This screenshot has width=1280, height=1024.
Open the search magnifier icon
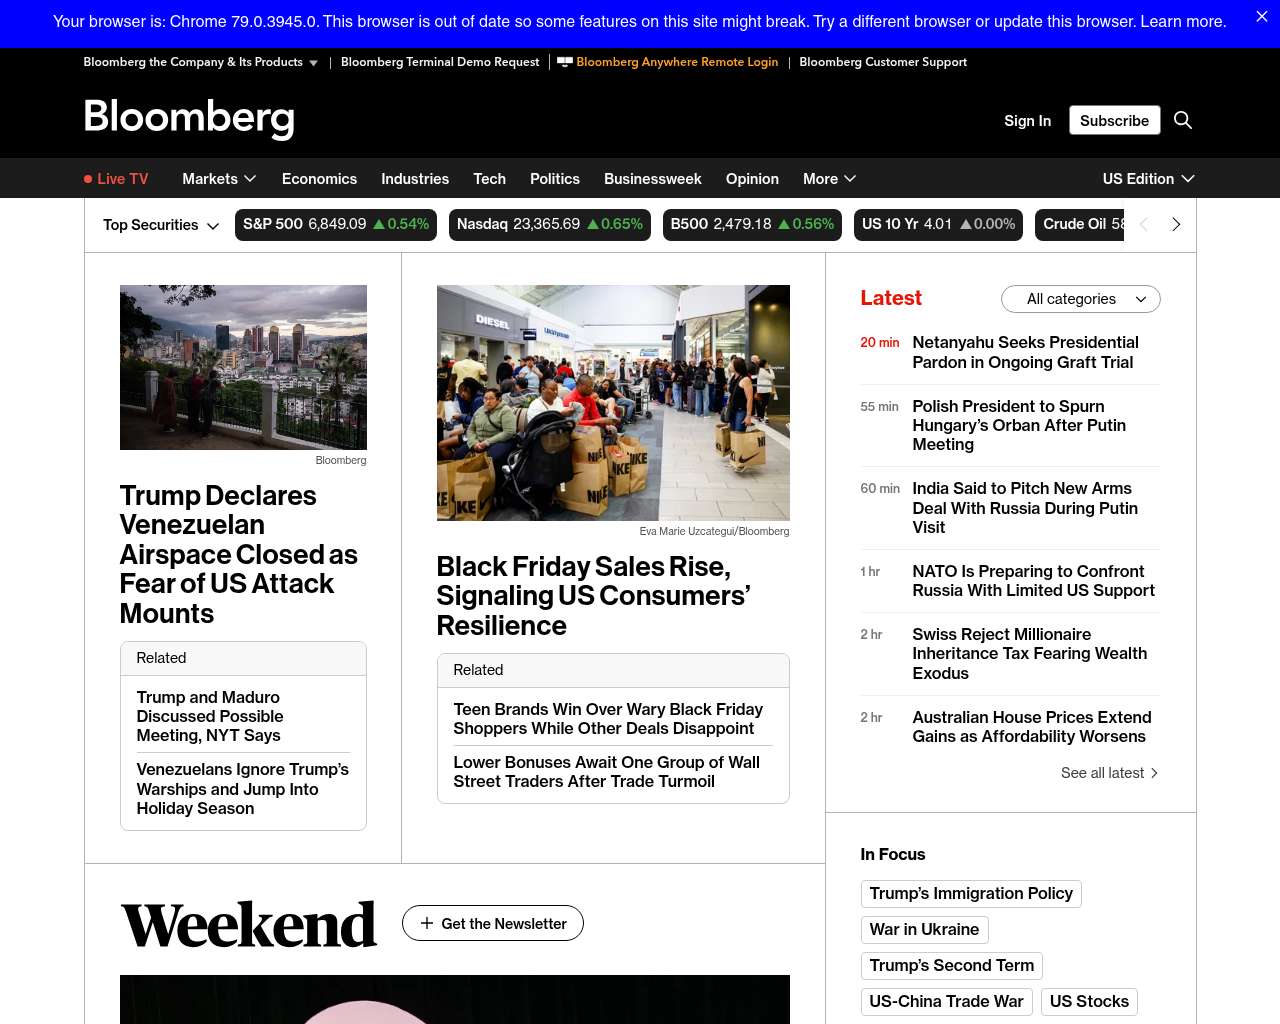(1183, 120)
